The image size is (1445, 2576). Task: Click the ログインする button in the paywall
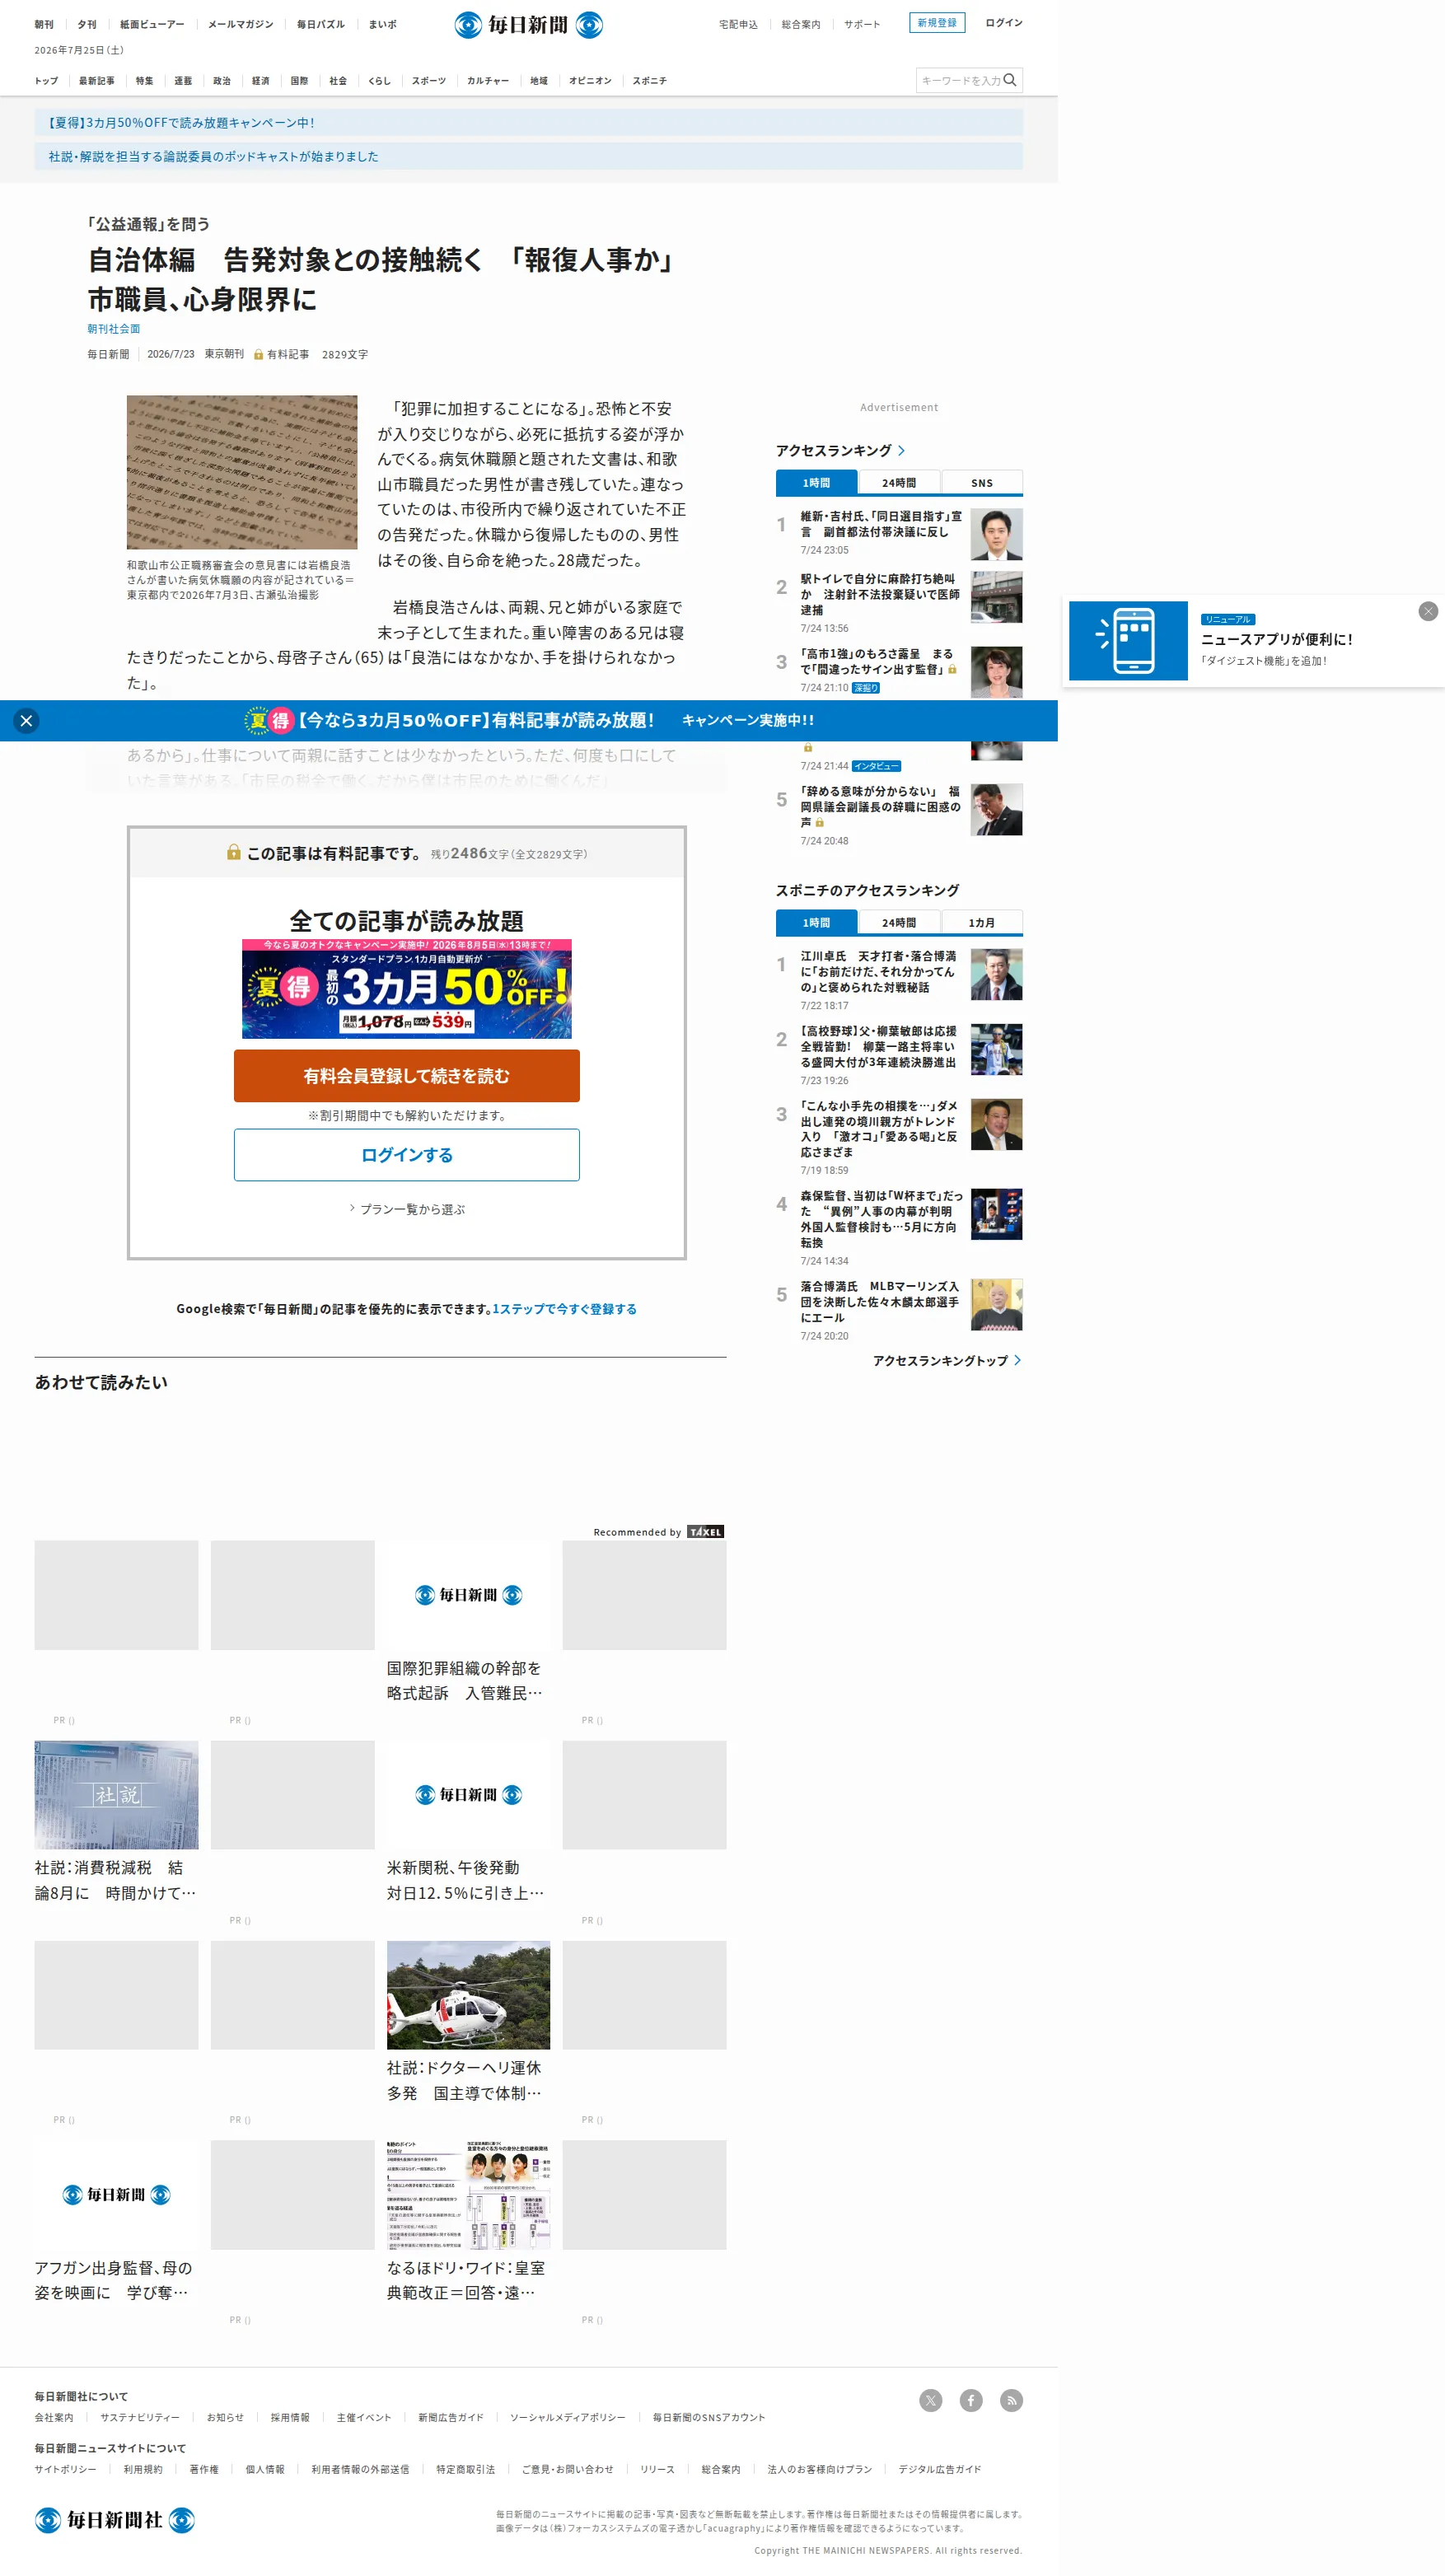coord(407,1155)
